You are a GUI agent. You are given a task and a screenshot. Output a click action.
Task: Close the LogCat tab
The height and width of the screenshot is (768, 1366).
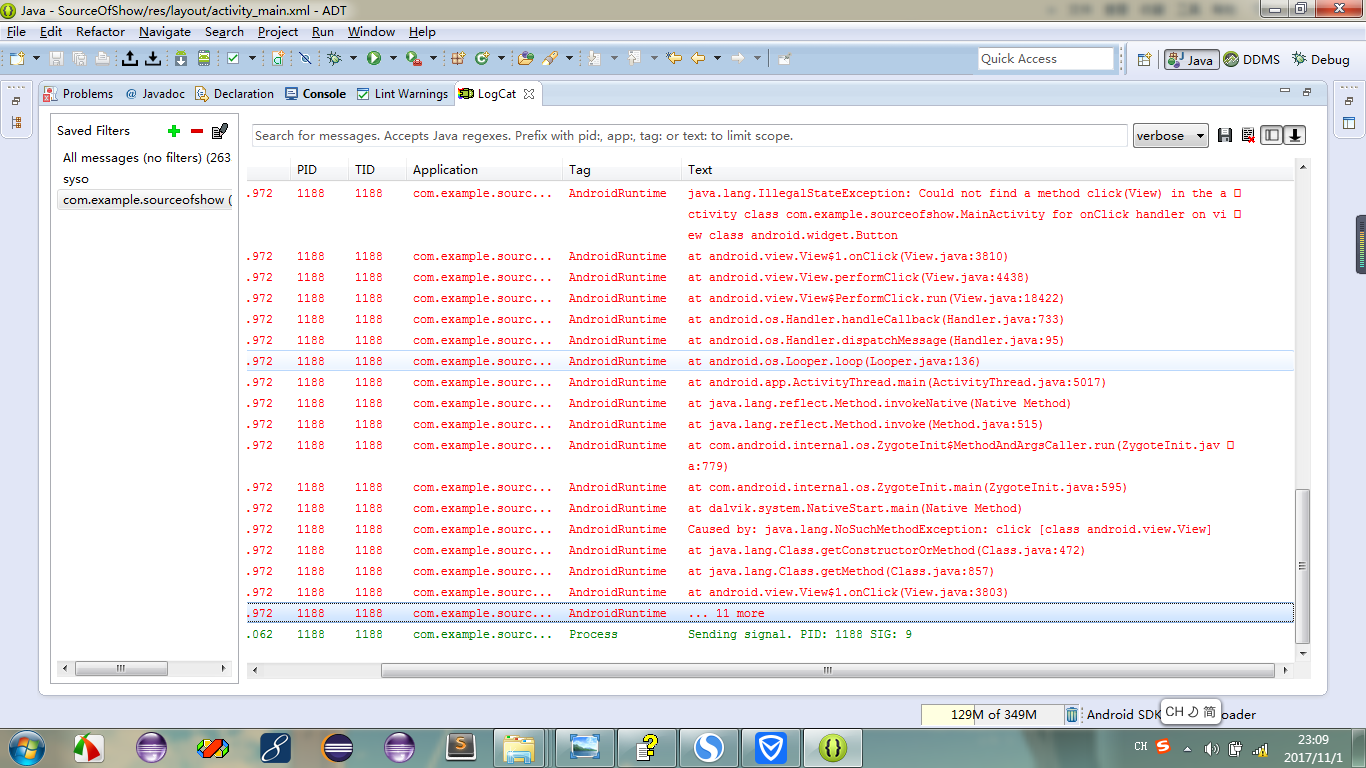tap(529, 94)
